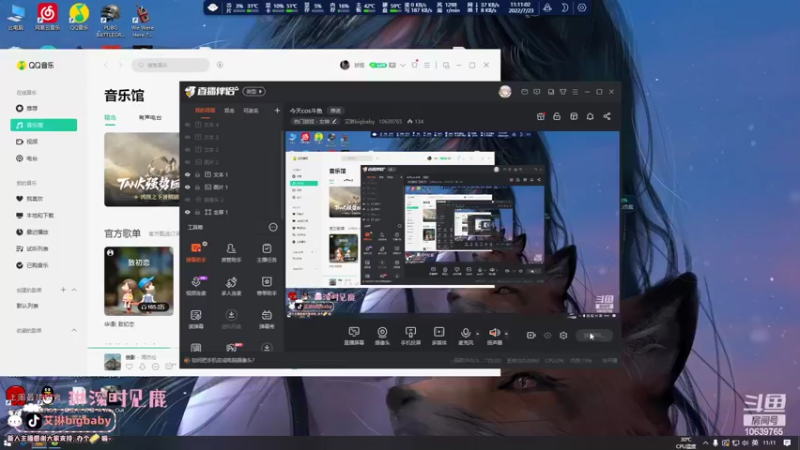Image resolution: width=800 pixels, height=450 pixels.
Task: Open the dropdown arrow next to QQ Music username
Action: point(403,65)
